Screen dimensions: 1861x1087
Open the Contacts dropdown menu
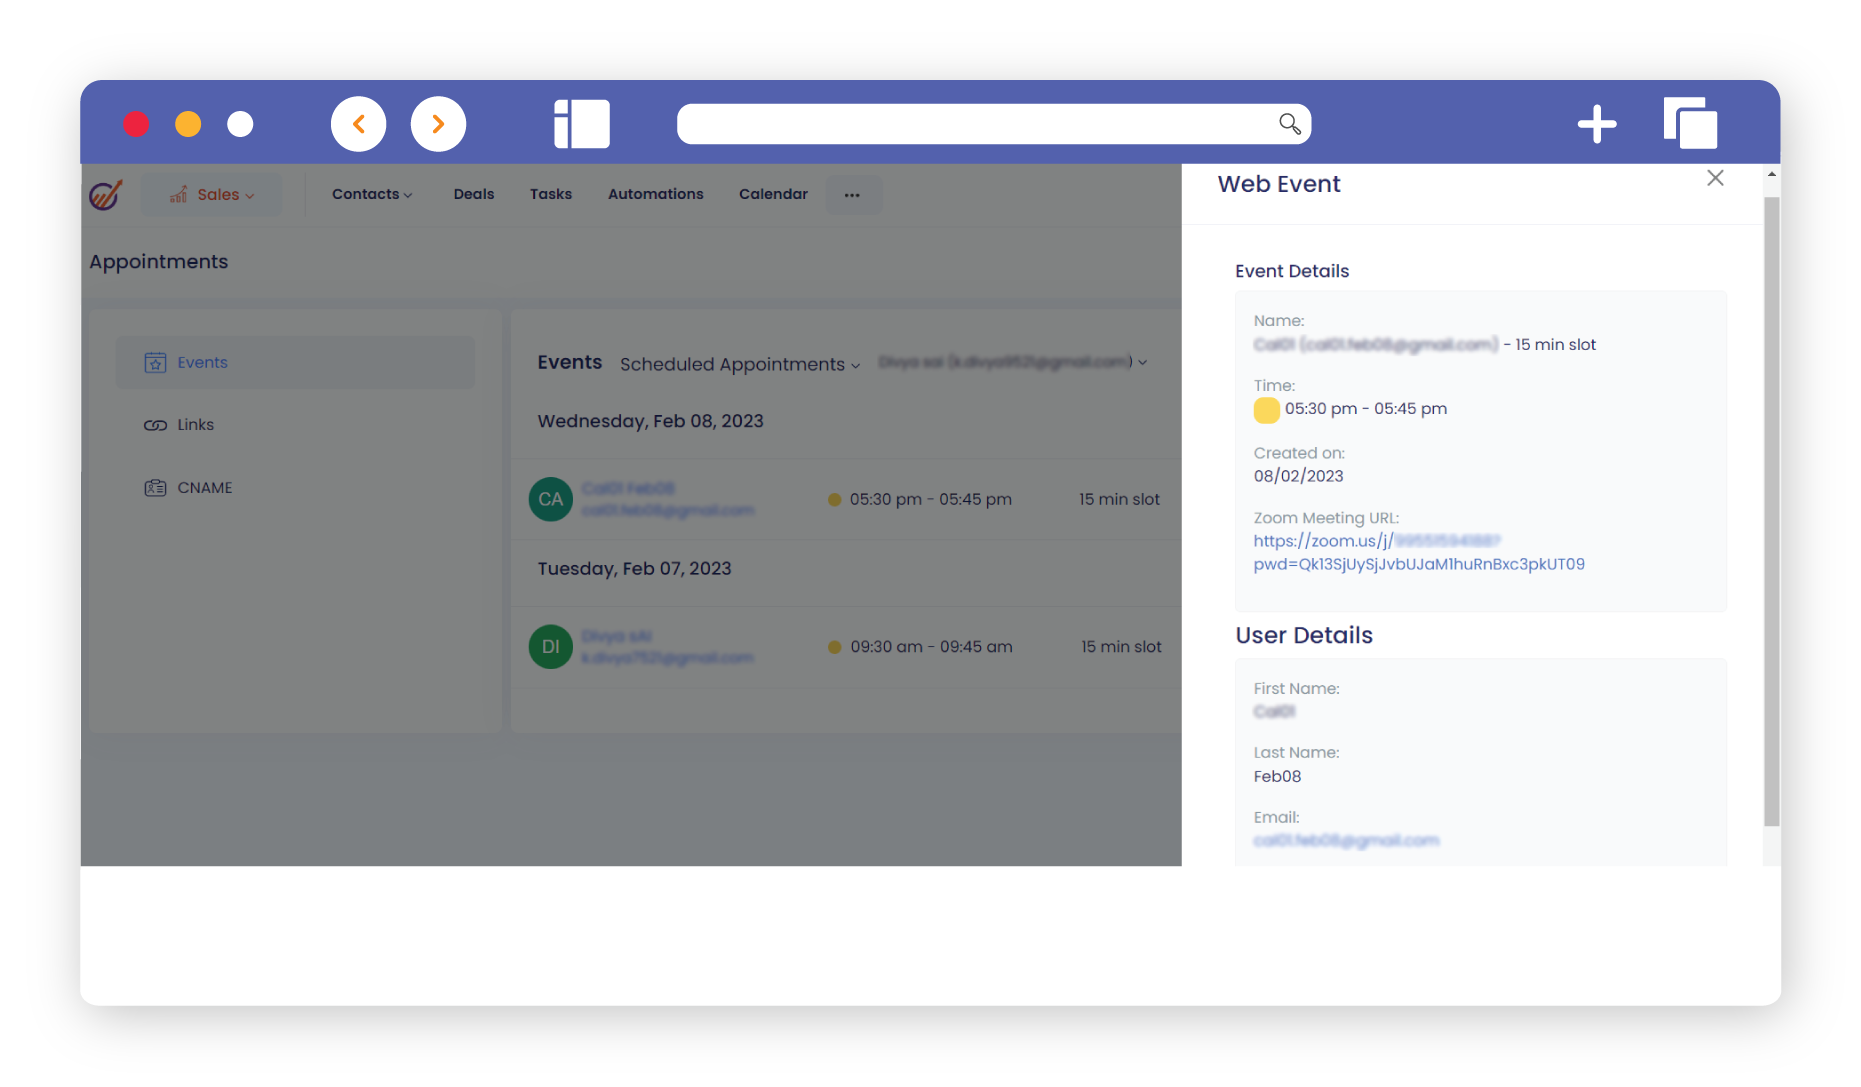click(x=371, y=194)
